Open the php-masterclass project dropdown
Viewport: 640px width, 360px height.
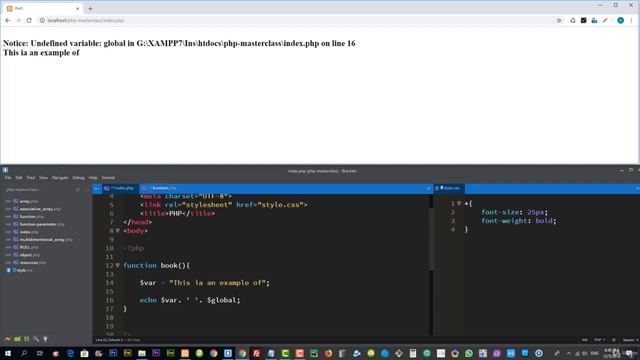(x=22, y=190)
